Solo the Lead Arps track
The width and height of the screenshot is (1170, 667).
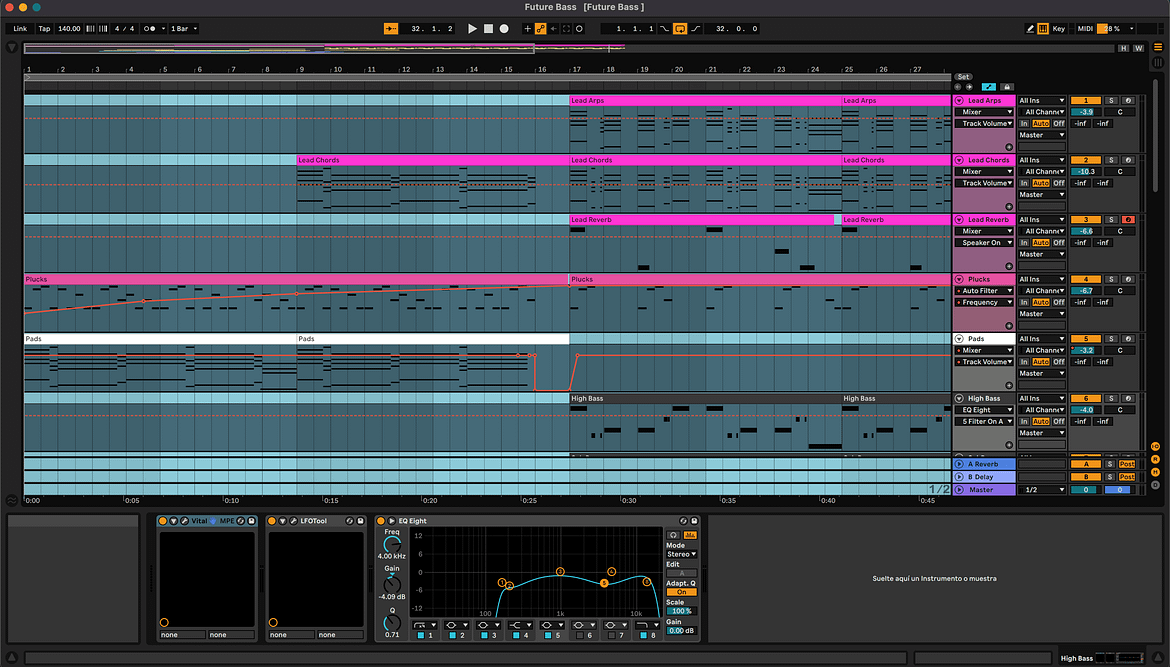click(1111, 101)
